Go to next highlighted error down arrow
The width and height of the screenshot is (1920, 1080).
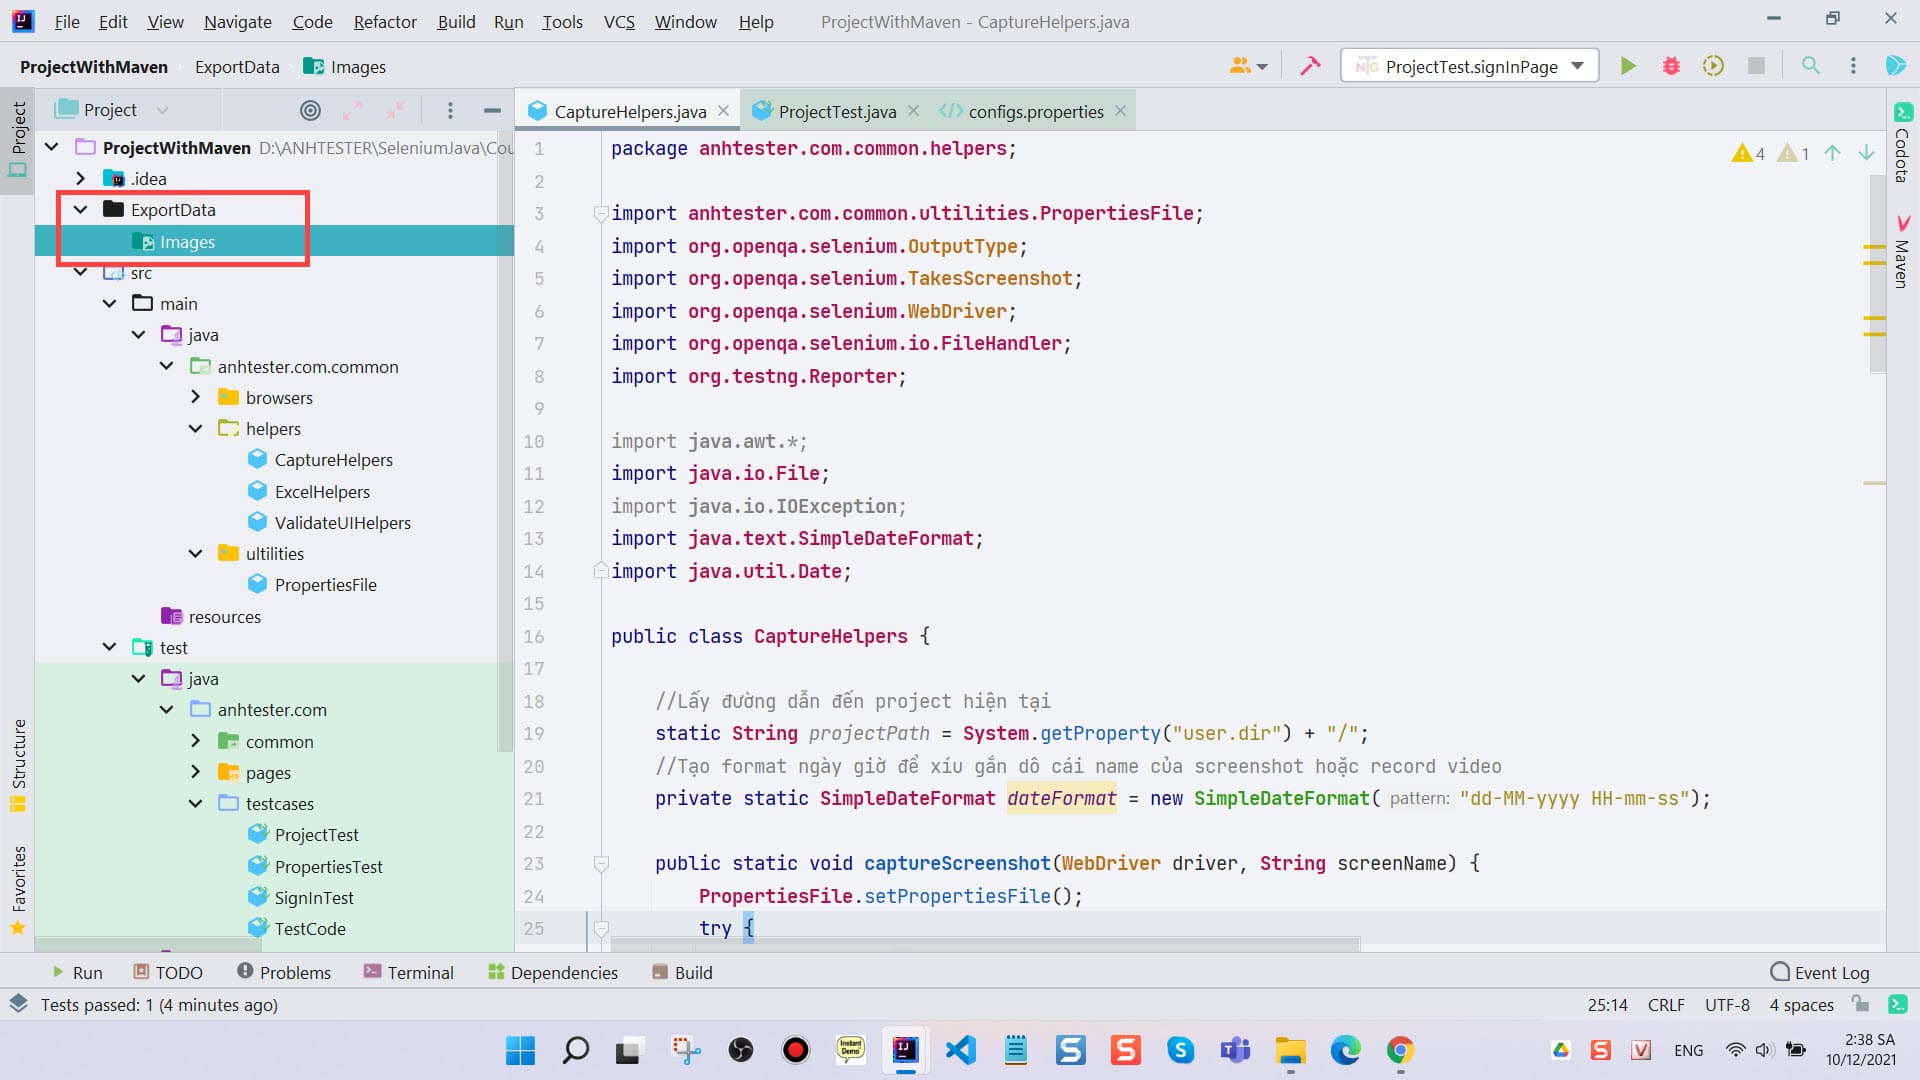click(x=1866, y=153)
